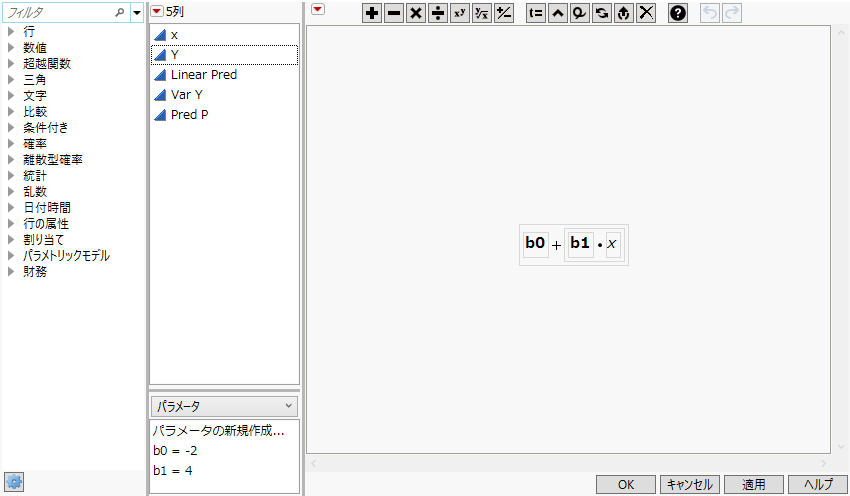The image size is (850, 496).
Task: Expand the 乱数 function group
Action: point(11,191)
